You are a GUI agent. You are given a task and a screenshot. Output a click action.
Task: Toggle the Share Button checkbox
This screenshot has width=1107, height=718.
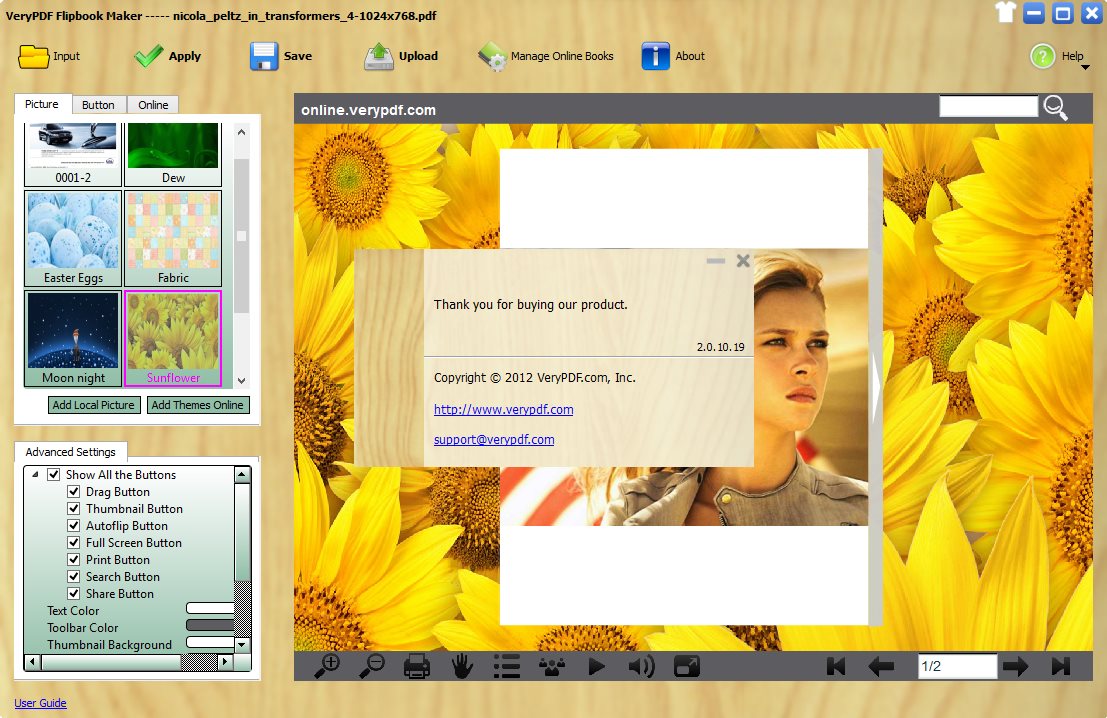coord(73,593)
